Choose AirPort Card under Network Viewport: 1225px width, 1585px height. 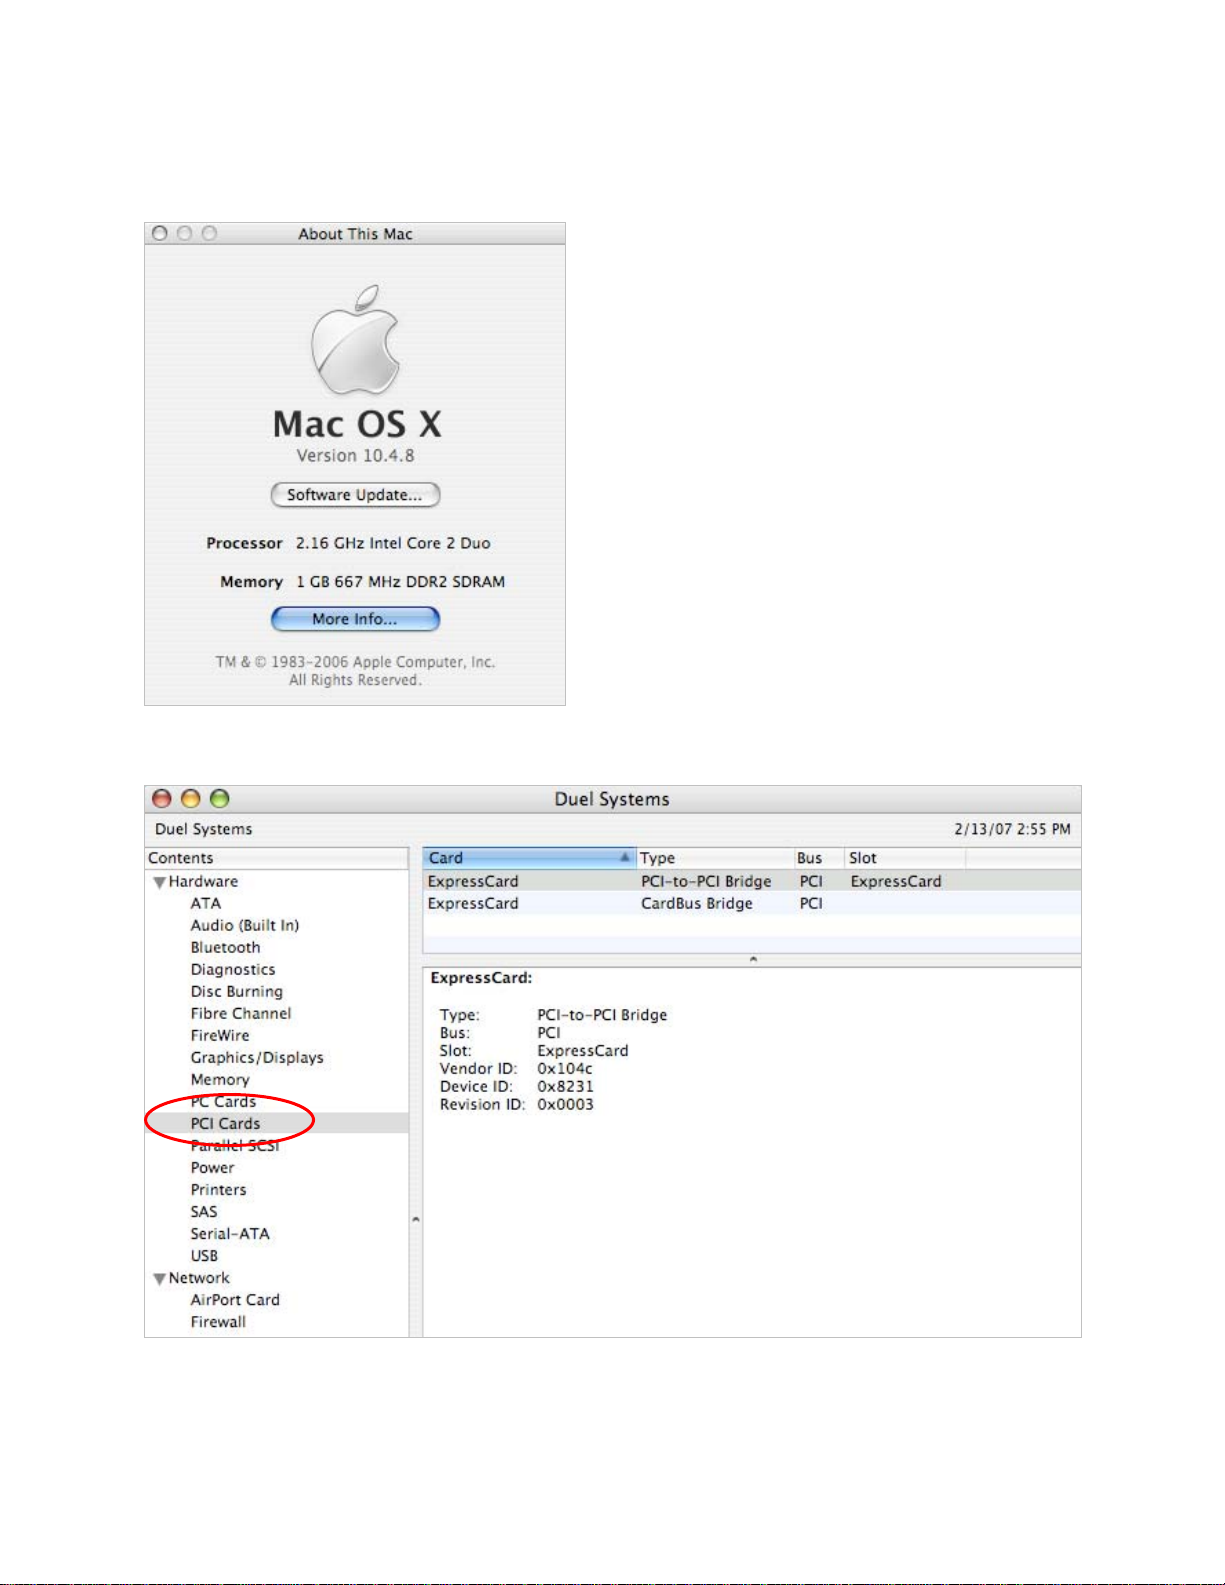tap(235, 1300)
